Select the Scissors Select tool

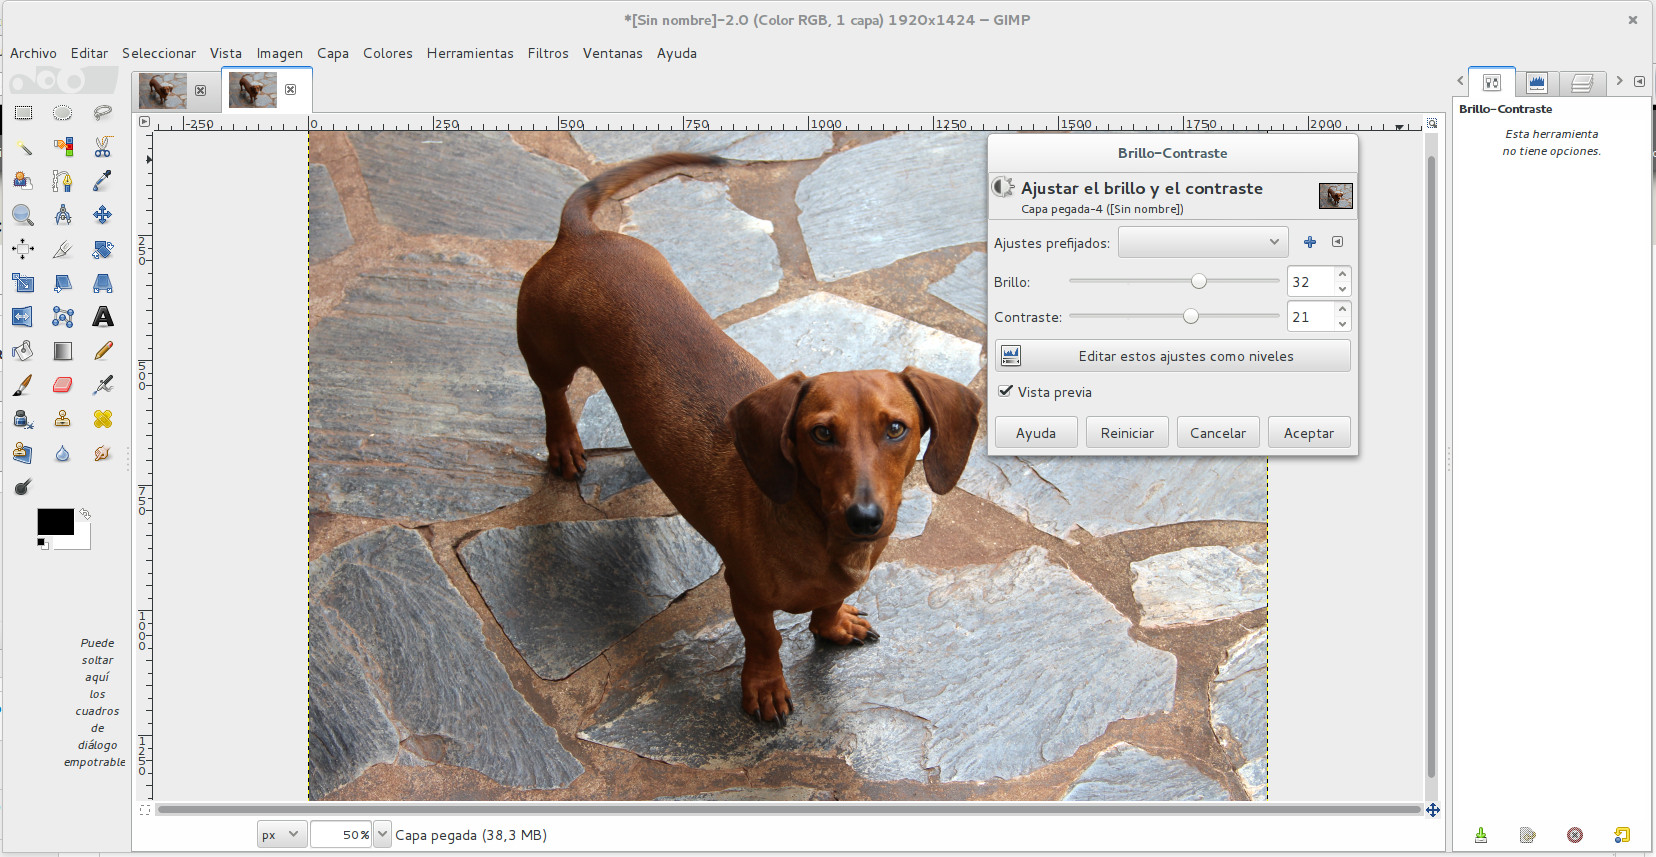pyautogui.click(x=103, y=147)
